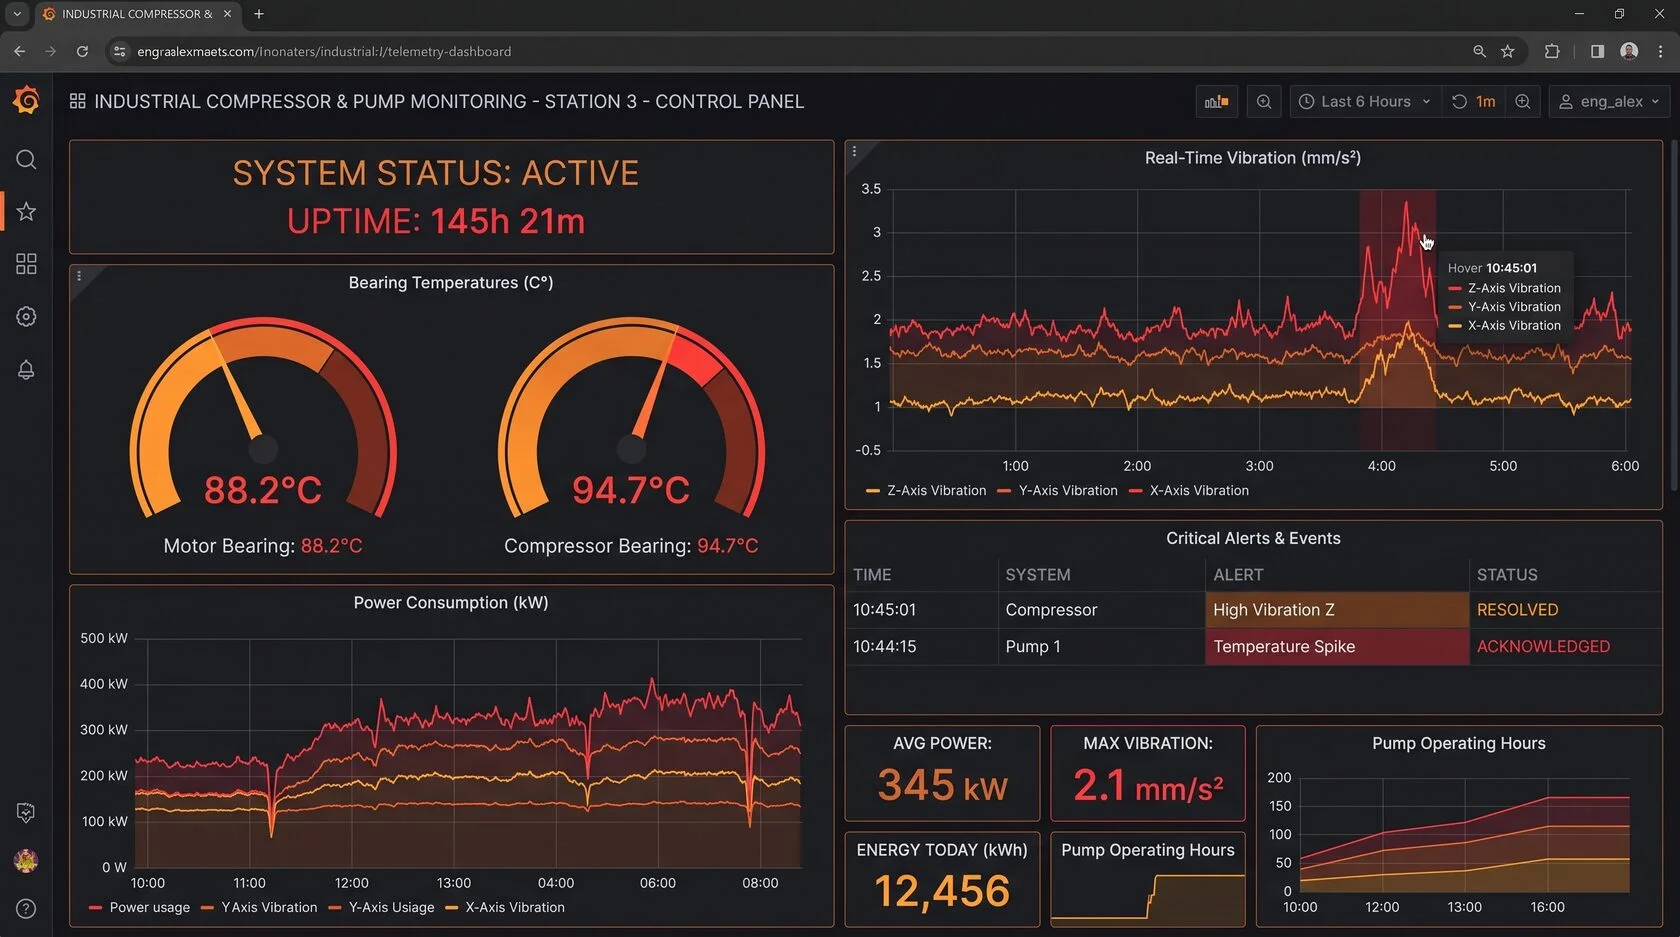Image resolution: width=1680 pixels, height=937 pixels.
Task: Open the help question mark icon
Action: [26, 909]
